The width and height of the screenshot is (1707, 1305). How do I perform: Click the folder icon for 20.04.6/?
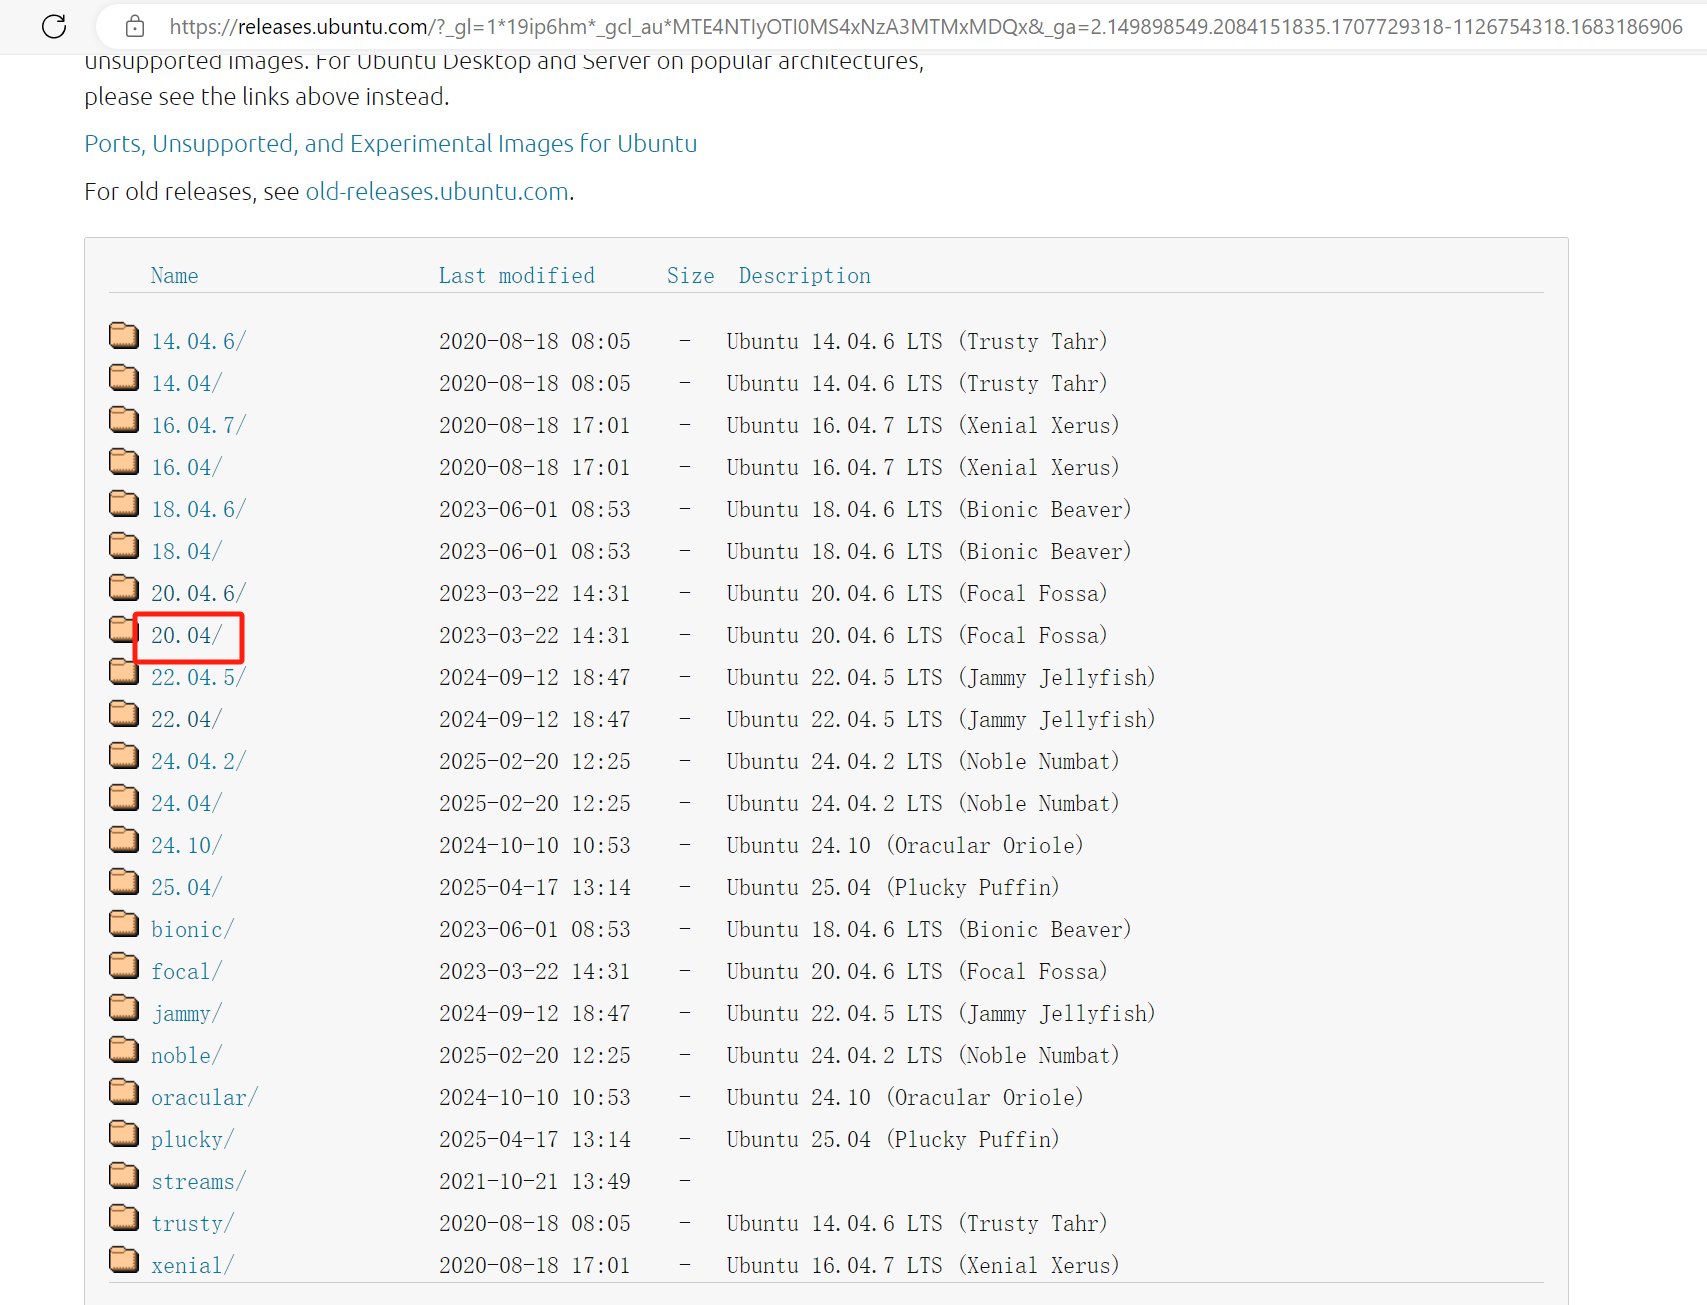point(124,587)
